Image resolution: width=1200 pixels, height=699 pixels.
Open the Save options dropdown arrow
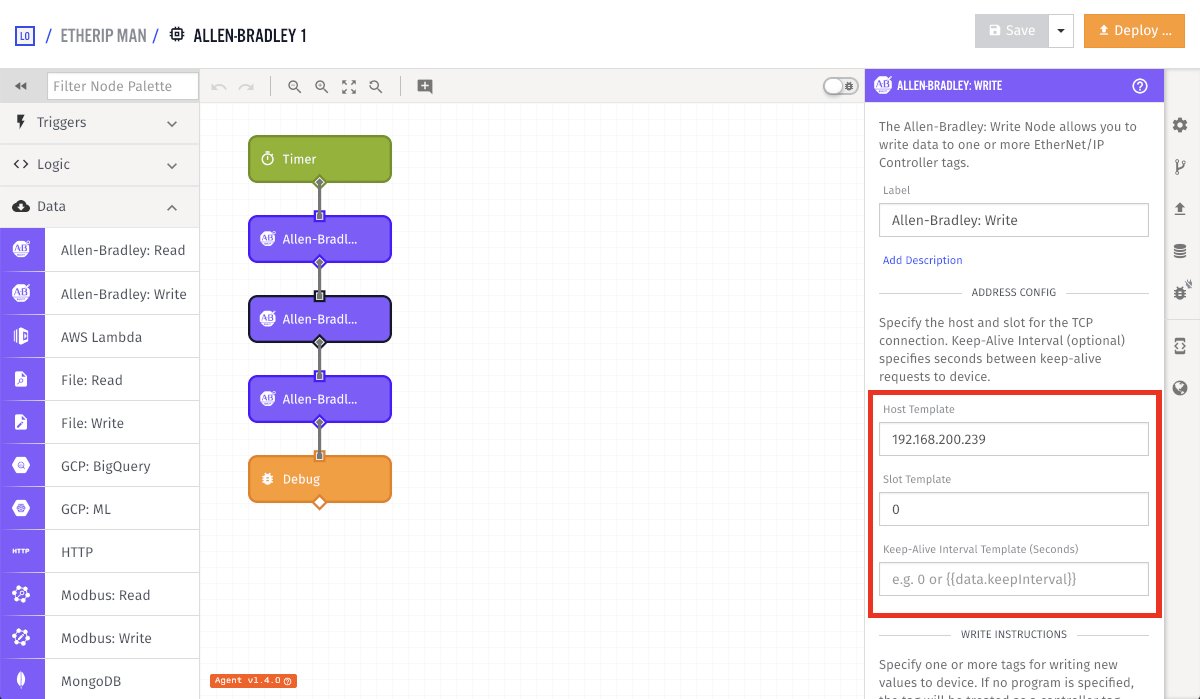point(1061,31)
